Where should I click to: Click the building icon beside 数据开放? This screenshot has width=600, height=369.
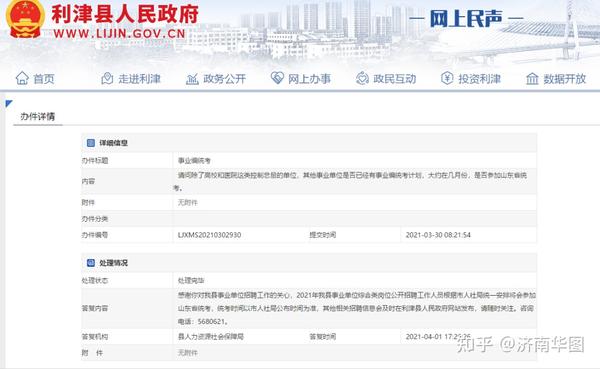click(x=532, y=79)
